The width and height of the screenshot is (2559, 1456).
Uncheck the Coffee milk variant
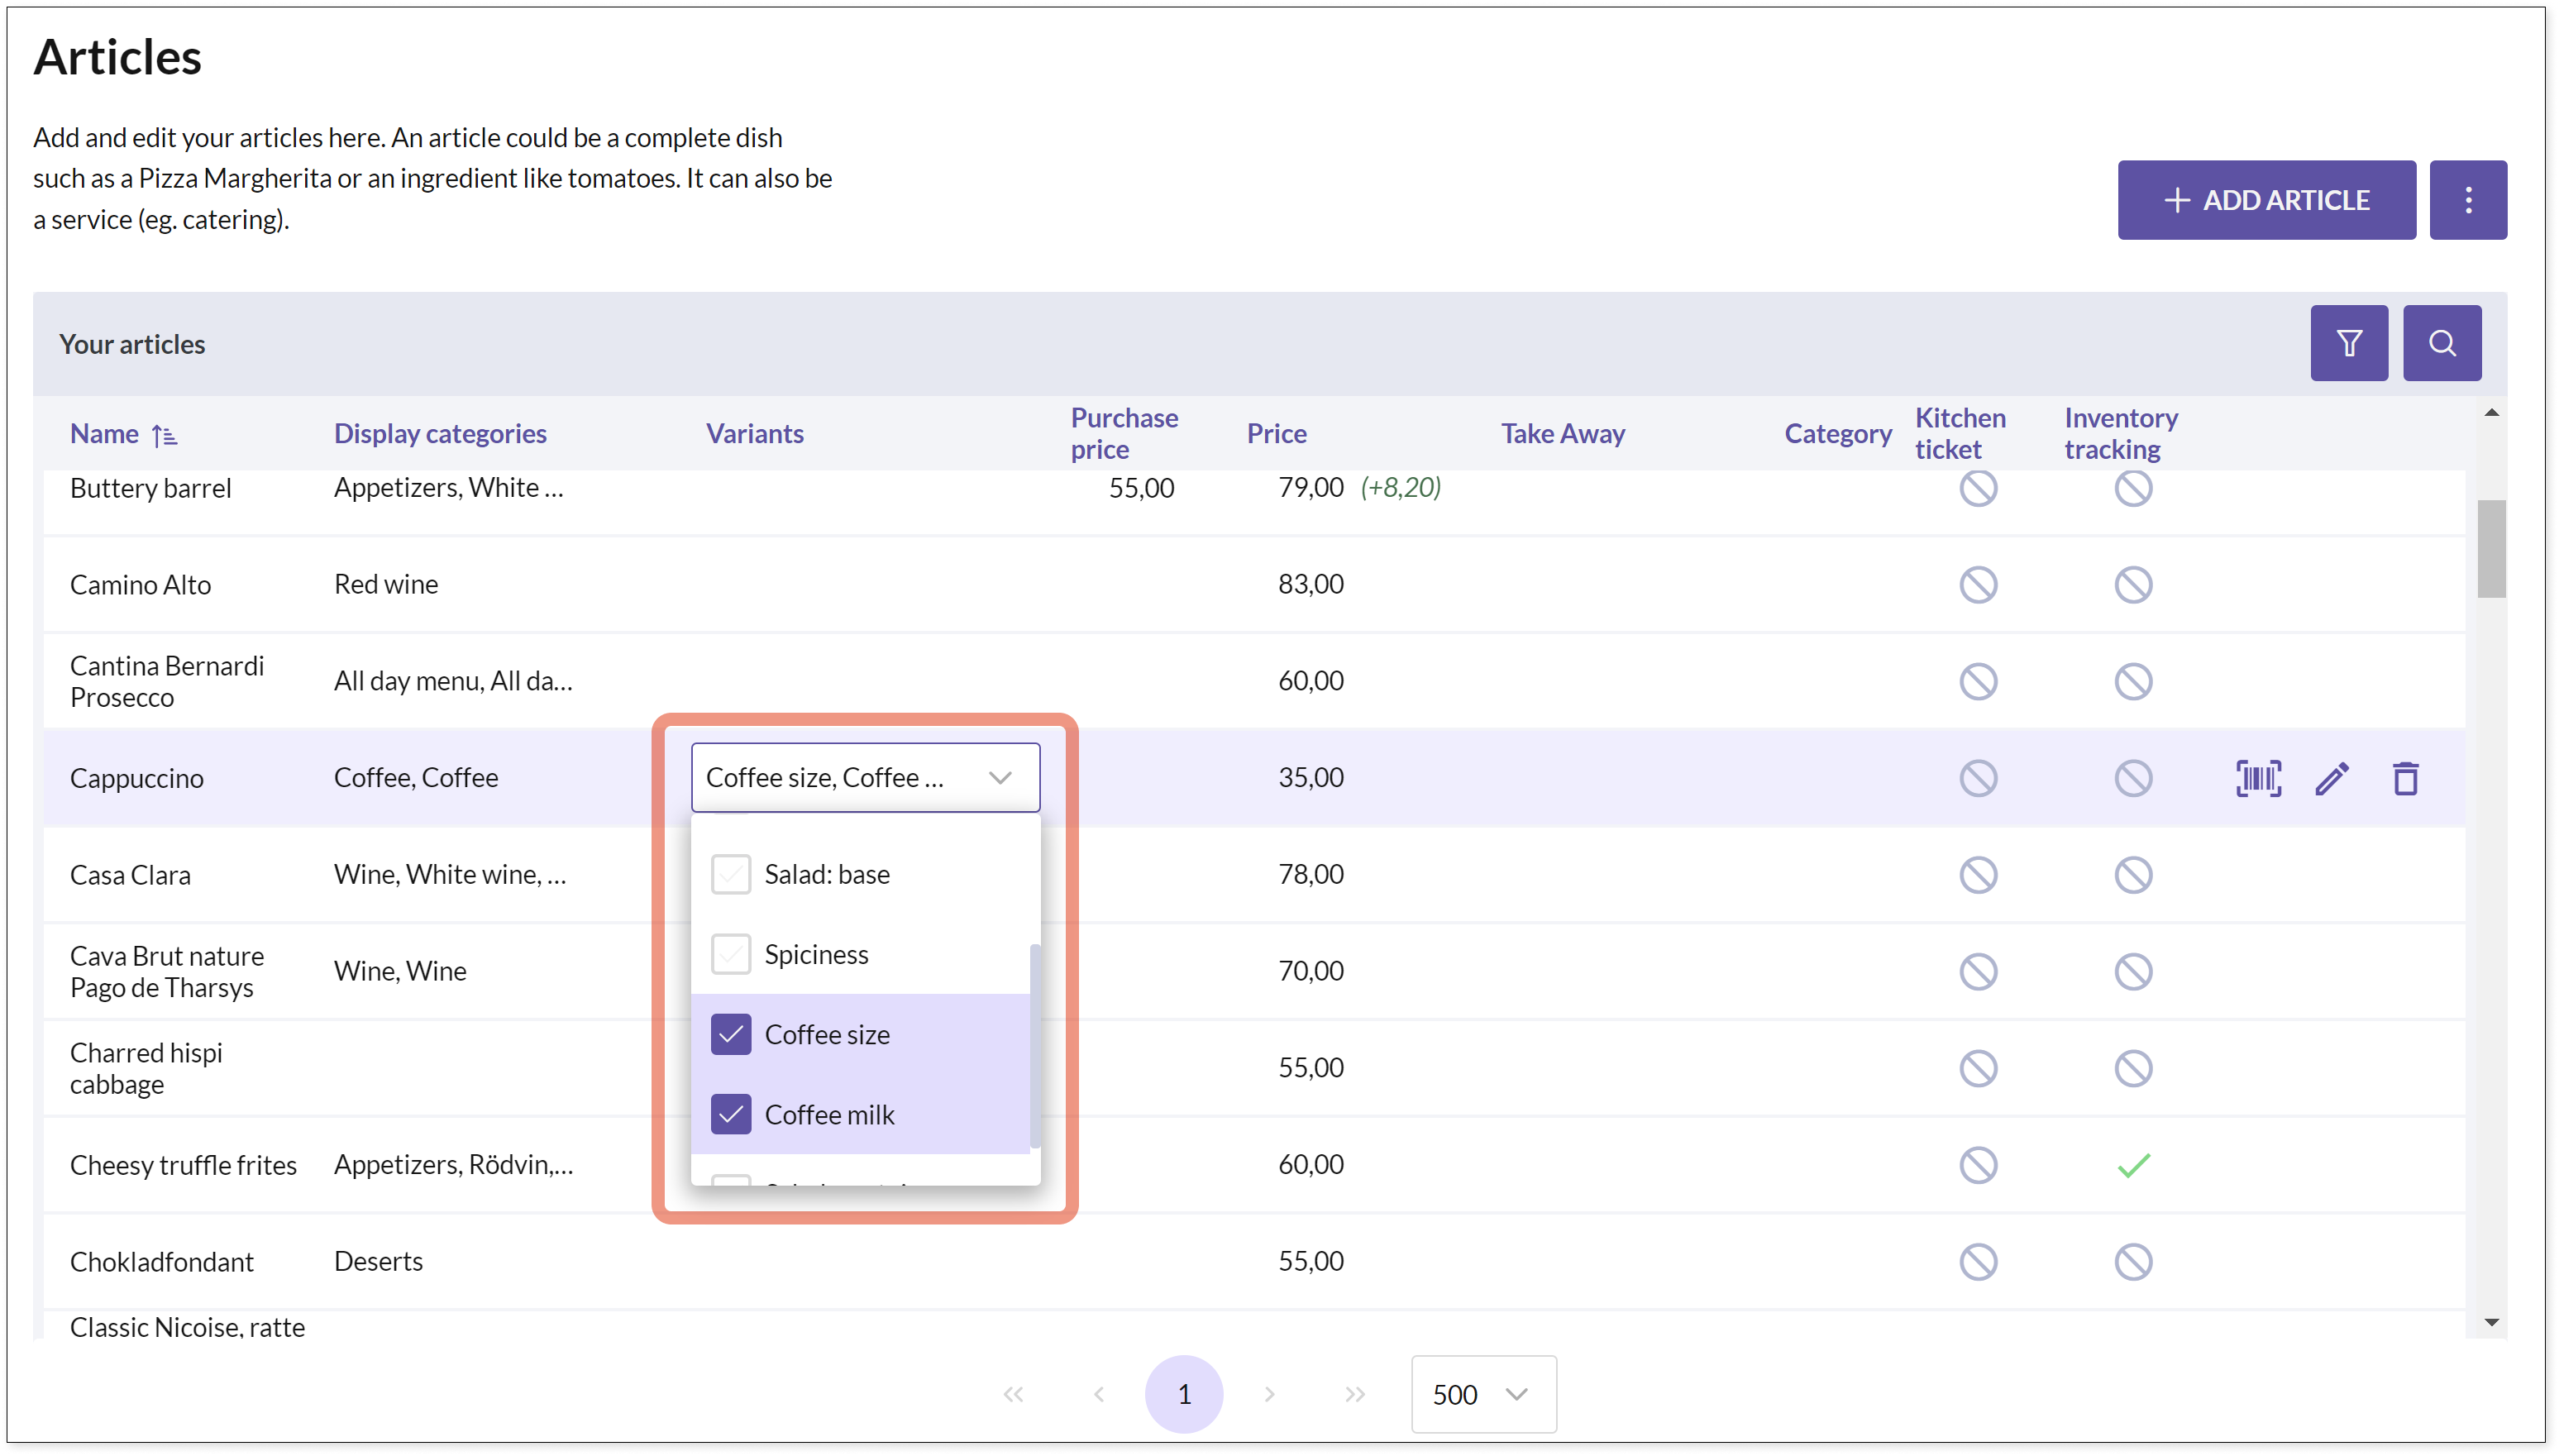pyautogui.click(x=731, y=1114)
